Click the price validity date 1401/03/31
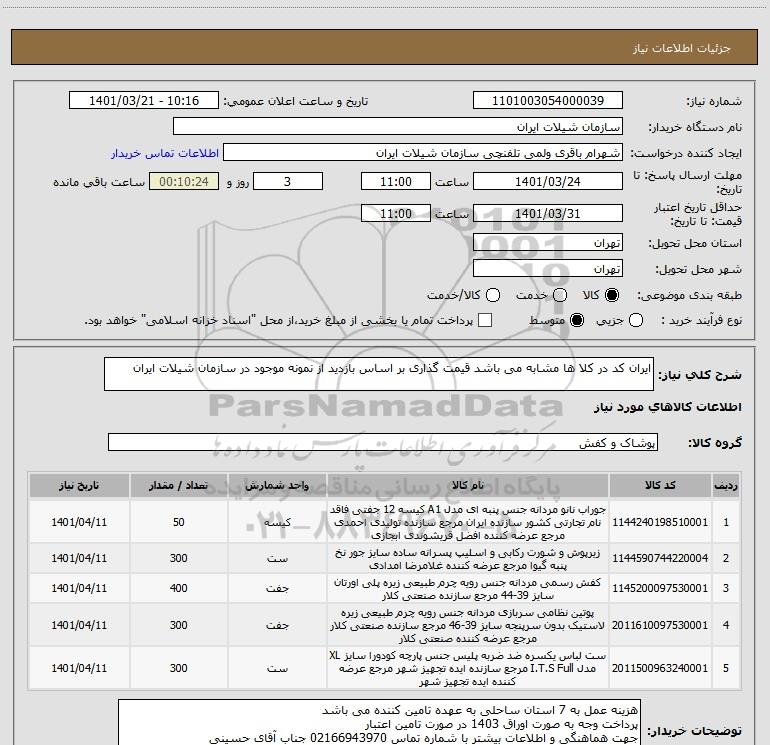 548,213
